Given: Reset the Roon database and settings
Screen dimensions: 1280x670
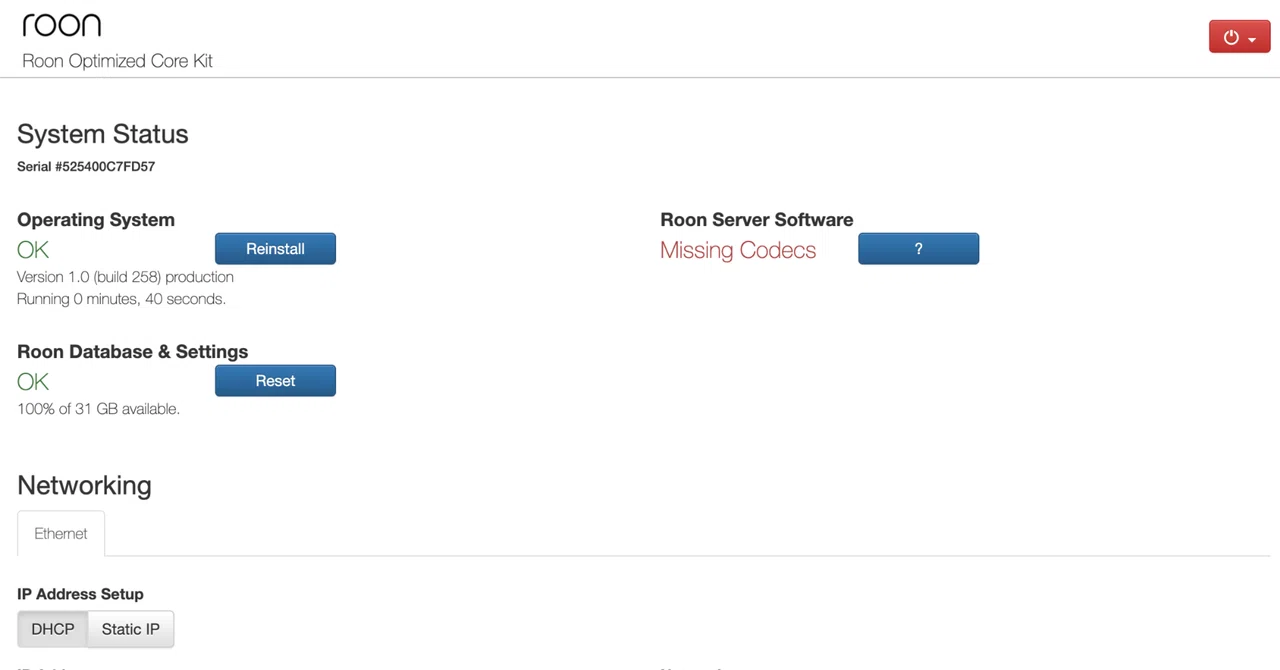Looking at the screenshot, I should coord(275,381).
